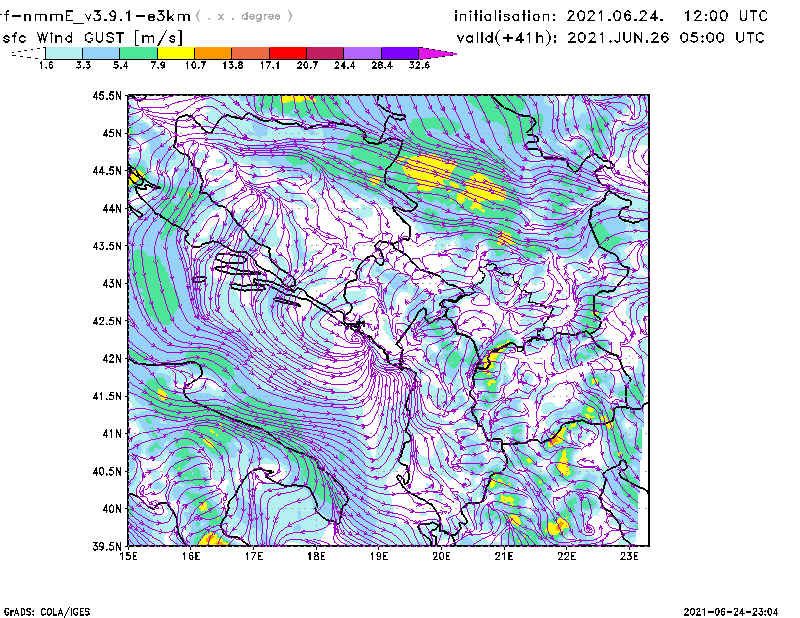
Task: Click the '45.5N' latitude label
Action: pyautogui.click(x=107, y=95)
